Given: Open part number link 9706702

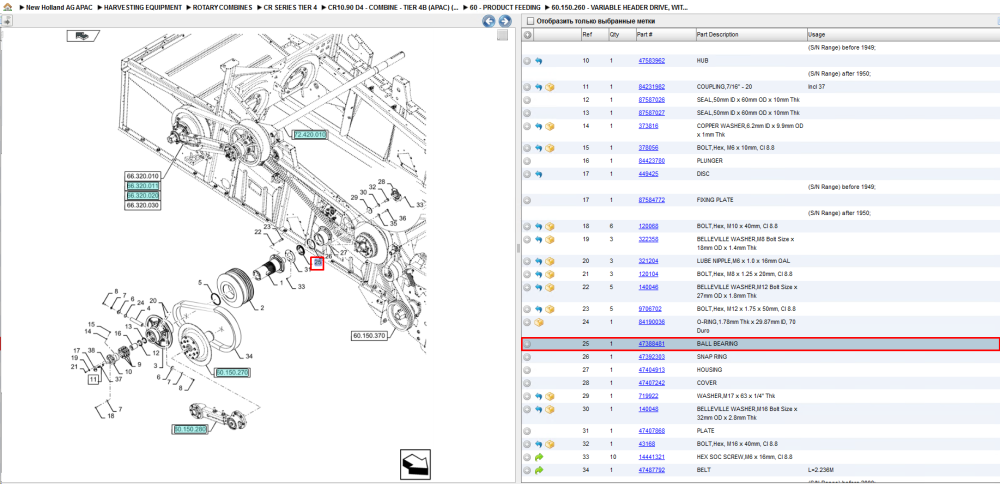Looking at the screenshot, I should [x=650, y=309].
